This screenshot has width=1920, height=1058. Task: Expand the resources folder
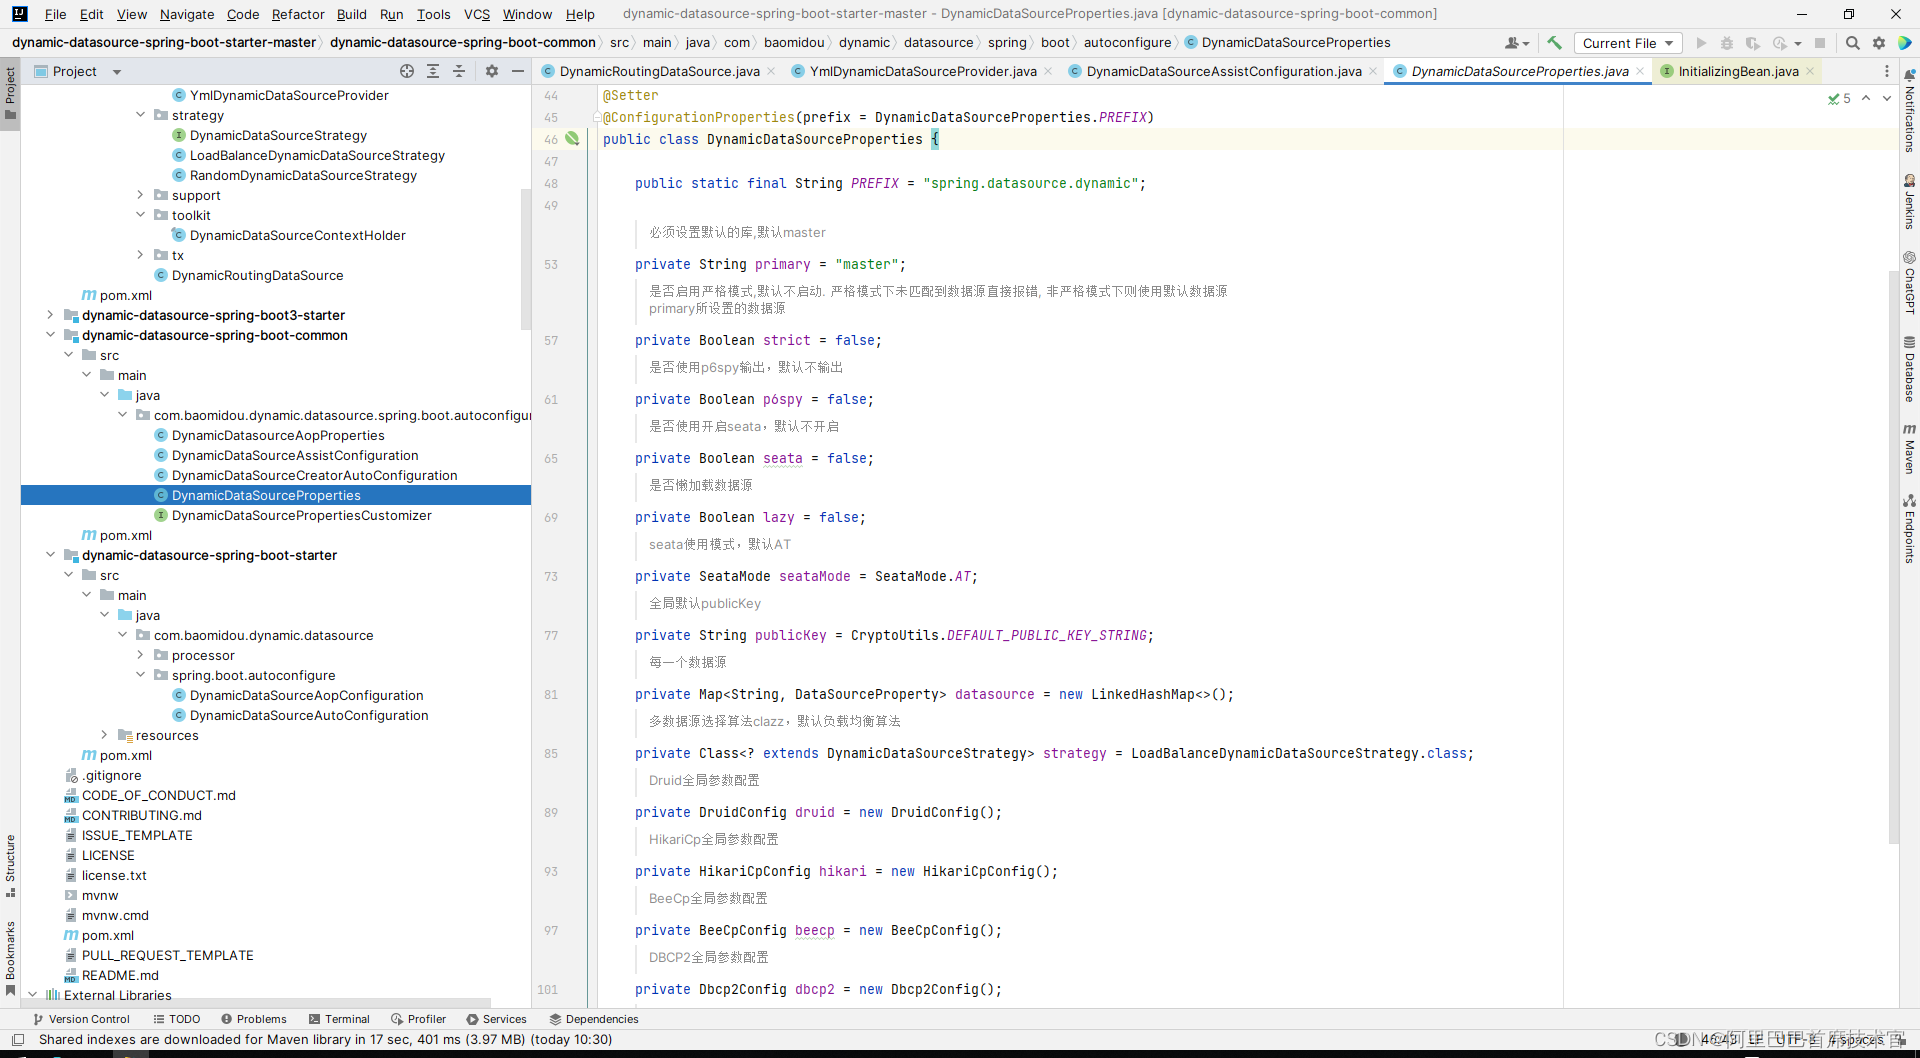pyautogui.click(x=104, y=735)
